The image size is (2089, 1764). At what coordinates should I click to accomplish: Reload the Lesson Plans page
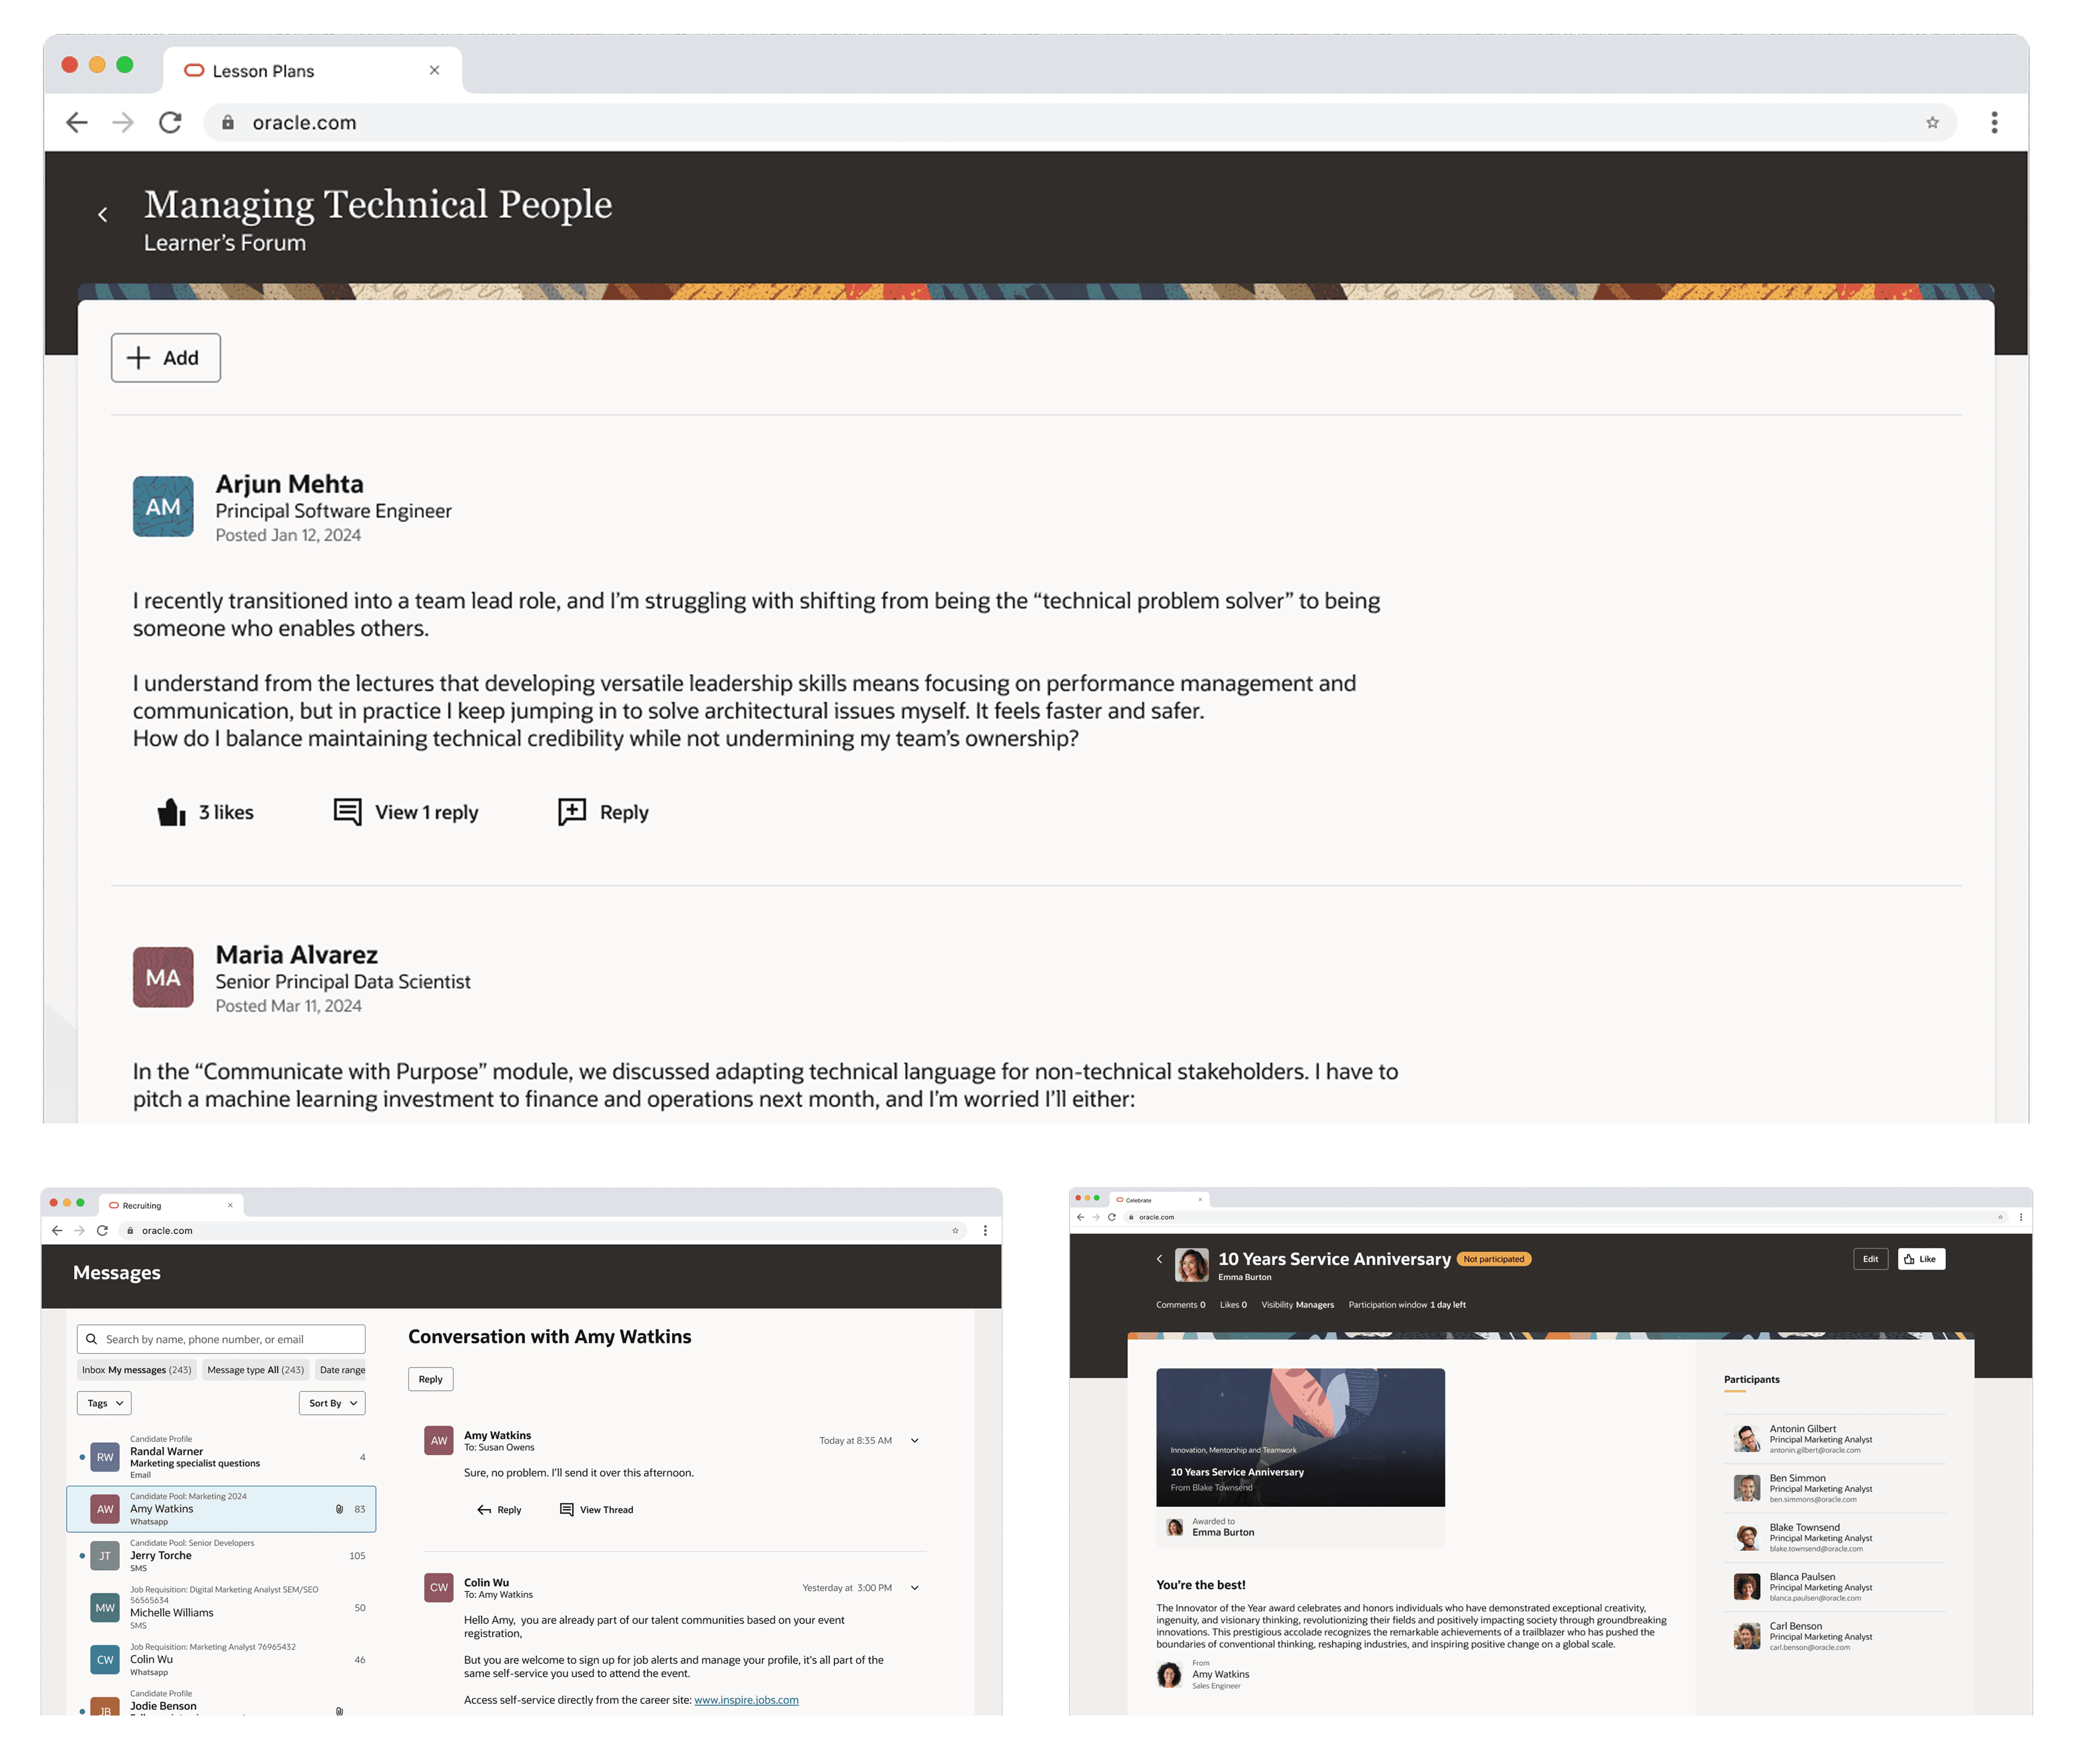pos(171,122)
